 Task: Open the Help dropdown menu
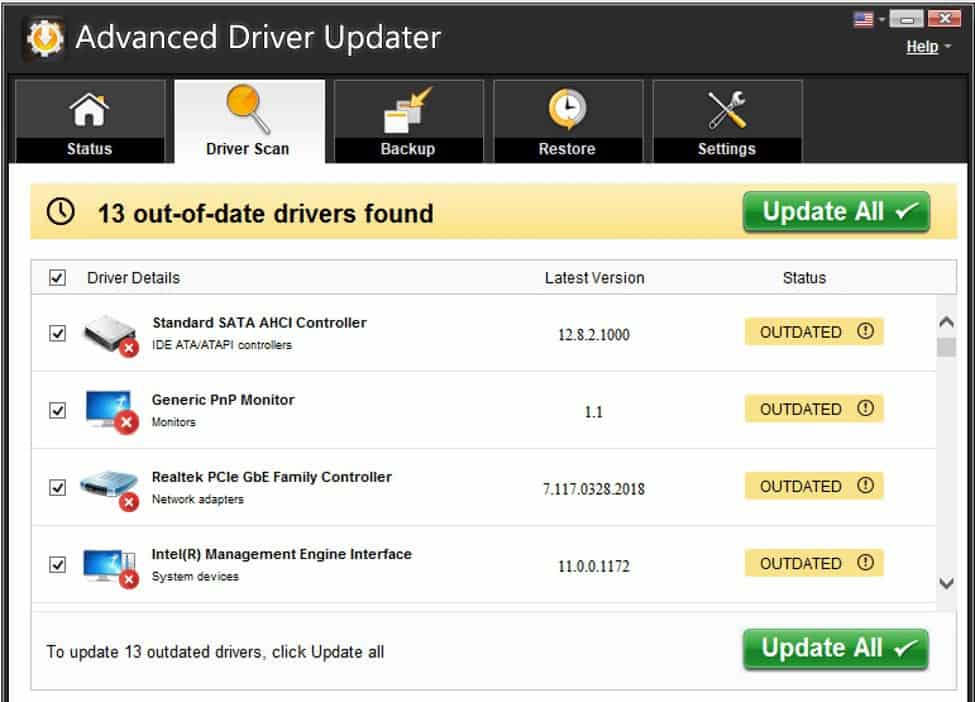coord(927,47)
